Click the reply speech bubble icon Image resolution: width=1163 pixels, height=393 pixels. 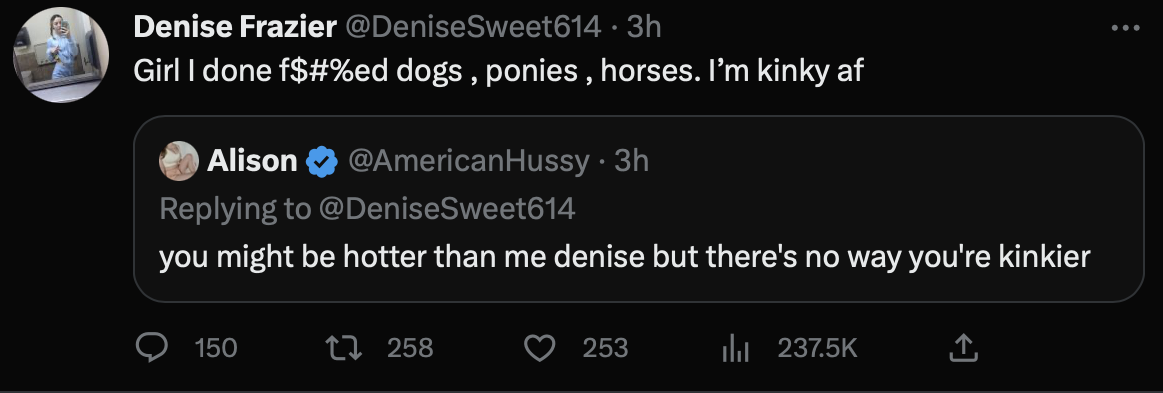[153, 347]
